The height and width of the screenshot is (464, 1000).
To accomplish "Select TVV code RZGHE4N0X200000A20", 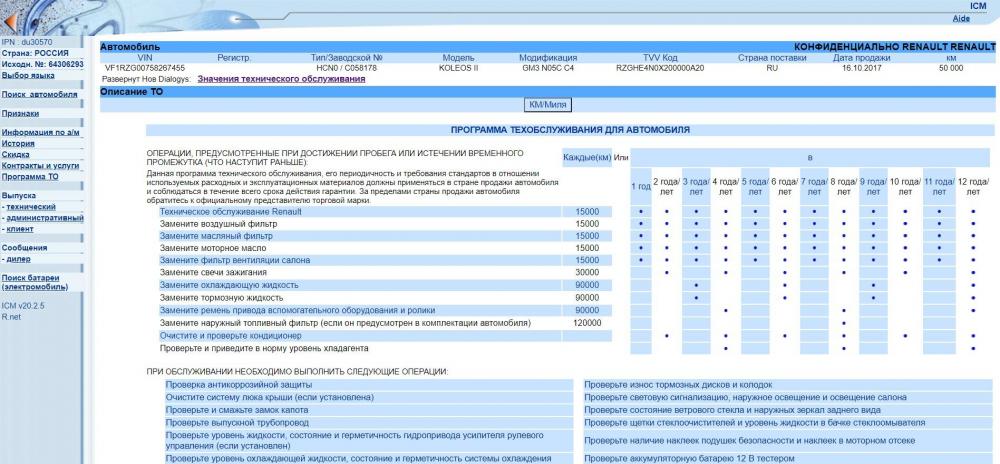I will [x=660, y=68].
